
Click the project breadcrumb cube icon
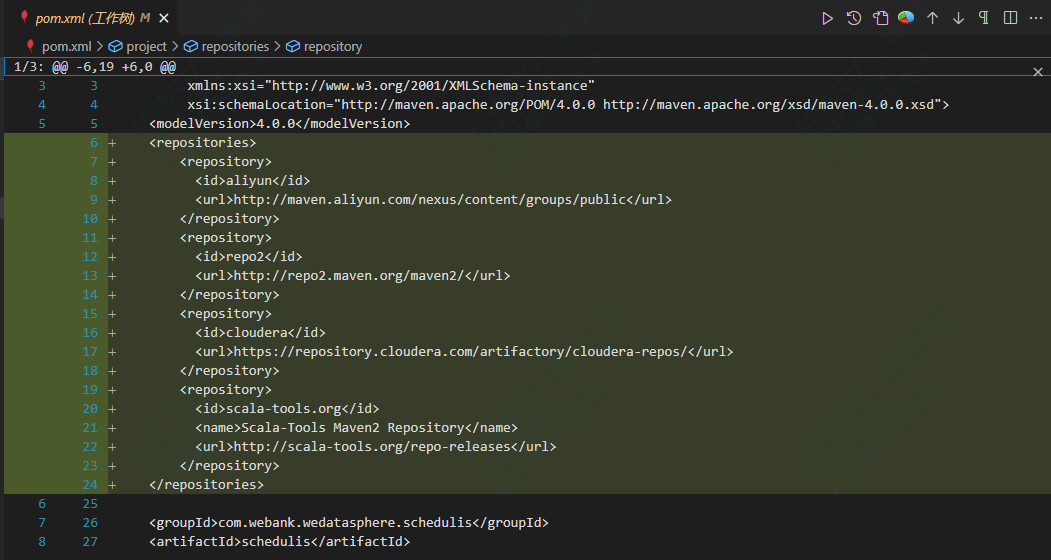115,46
